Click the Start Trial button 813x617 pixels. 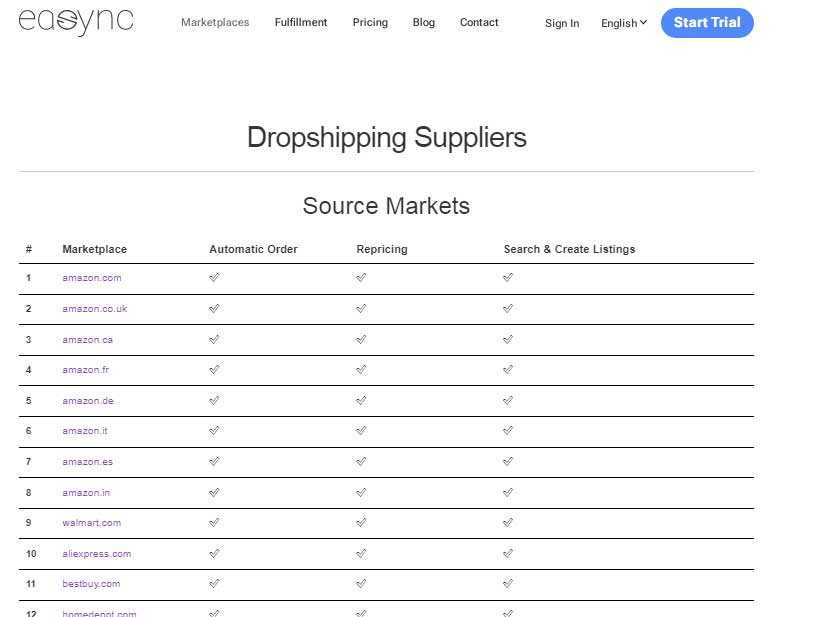point(707,23)
